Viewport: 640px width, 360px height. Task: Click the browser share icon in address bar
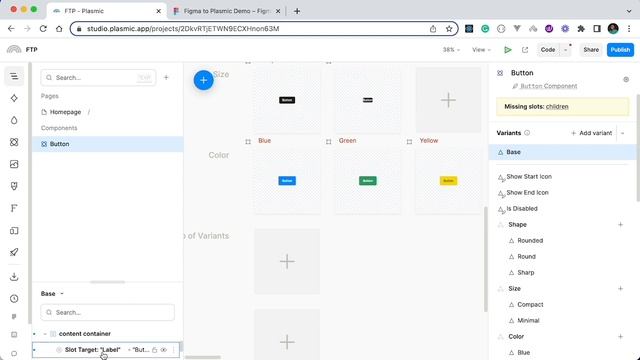[433, 29]
